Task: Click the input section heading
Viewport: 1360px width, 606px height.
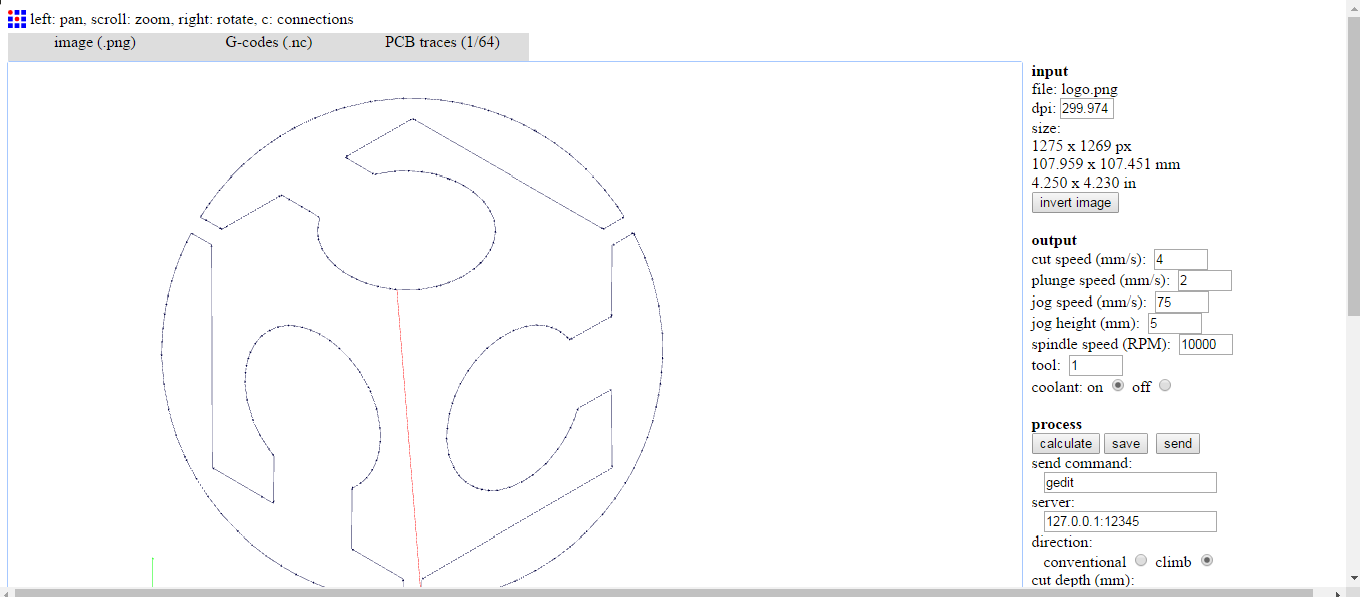Action: [x=1050, y=71]
